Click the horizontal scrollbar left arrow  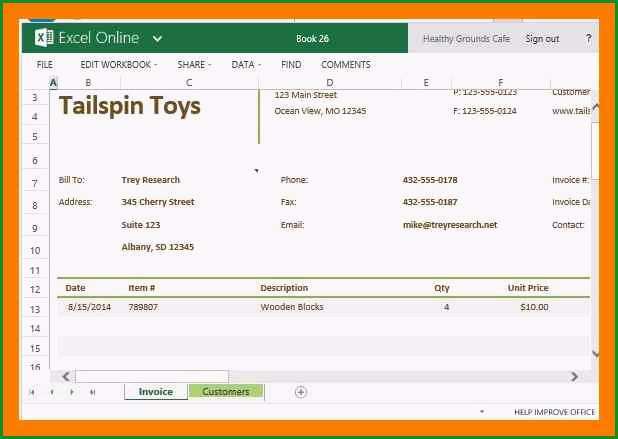(x=66, y=377)
